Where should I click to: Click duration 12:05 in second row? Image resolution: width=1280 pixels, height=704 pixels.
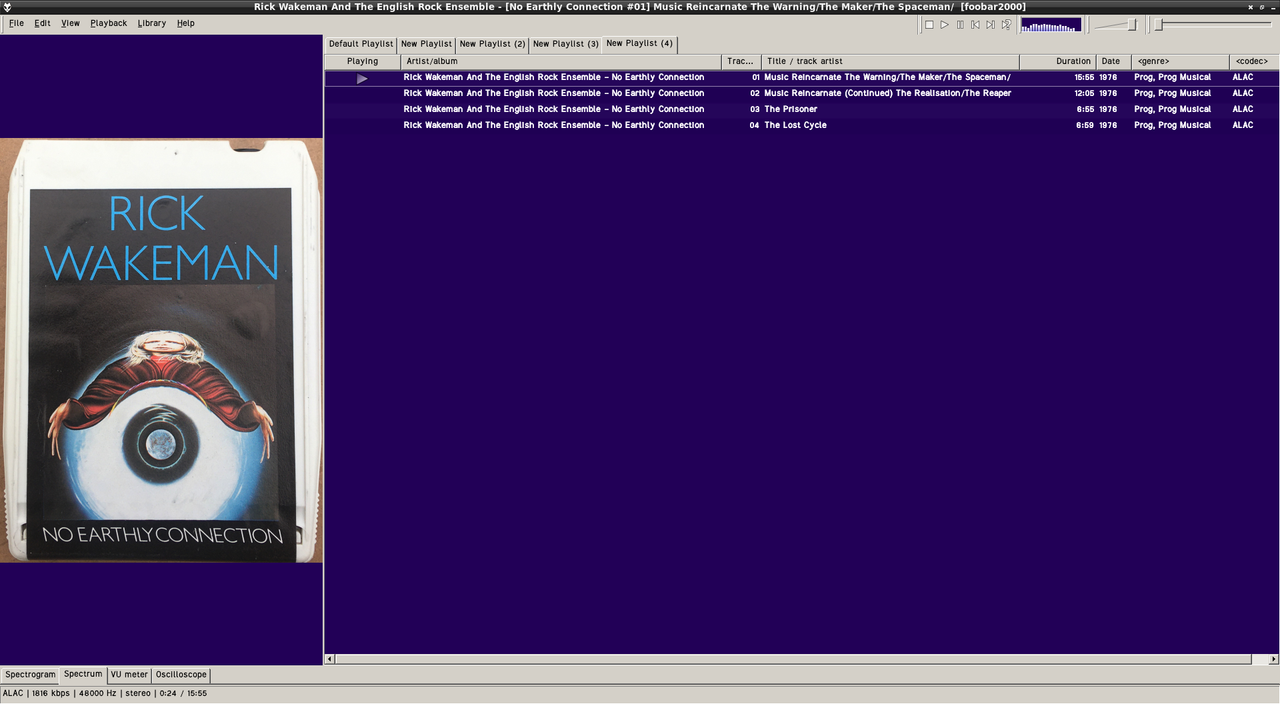pos(1084,93)
